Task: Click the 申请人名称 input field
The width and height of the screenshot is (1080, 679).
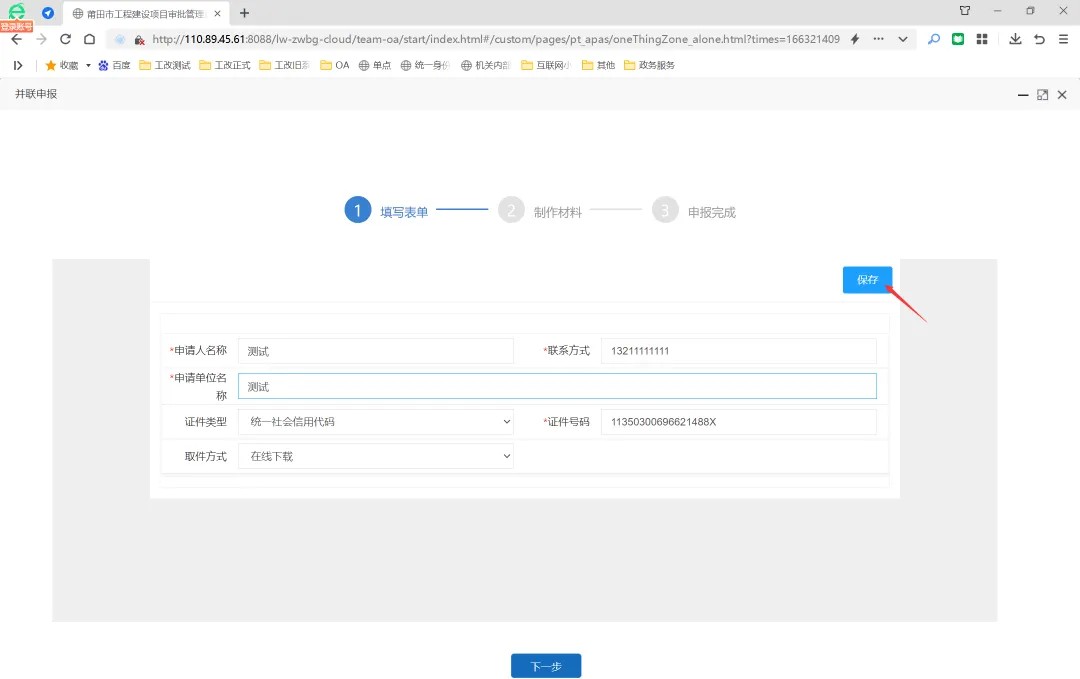Action: (375, 351)
